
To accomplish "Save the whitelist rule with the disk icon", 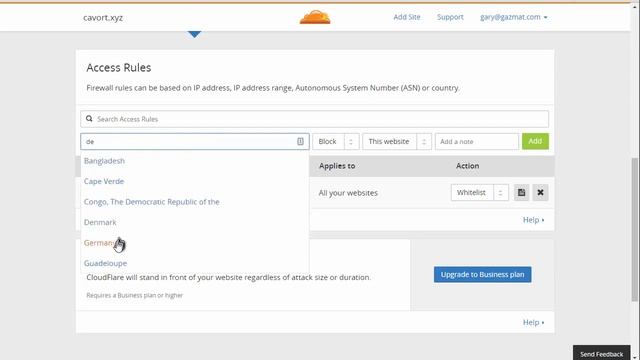I will 521,193.
